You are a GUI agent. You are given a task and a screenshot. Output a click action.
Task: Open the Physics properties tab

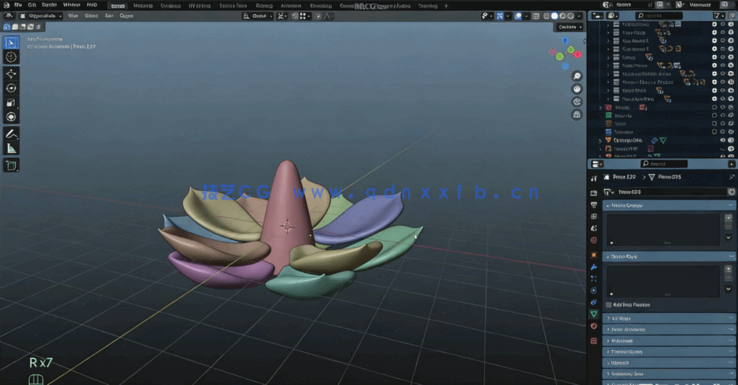(594, 290)
